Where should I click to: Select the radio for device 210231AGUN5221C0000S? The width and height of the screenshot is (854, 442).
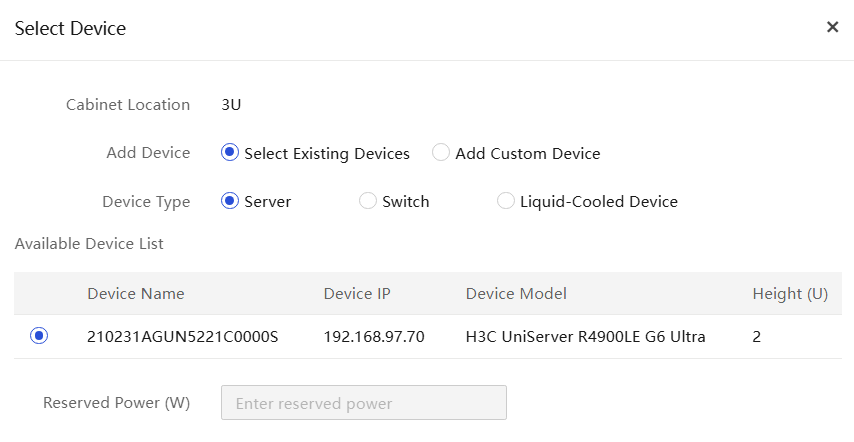39,336
